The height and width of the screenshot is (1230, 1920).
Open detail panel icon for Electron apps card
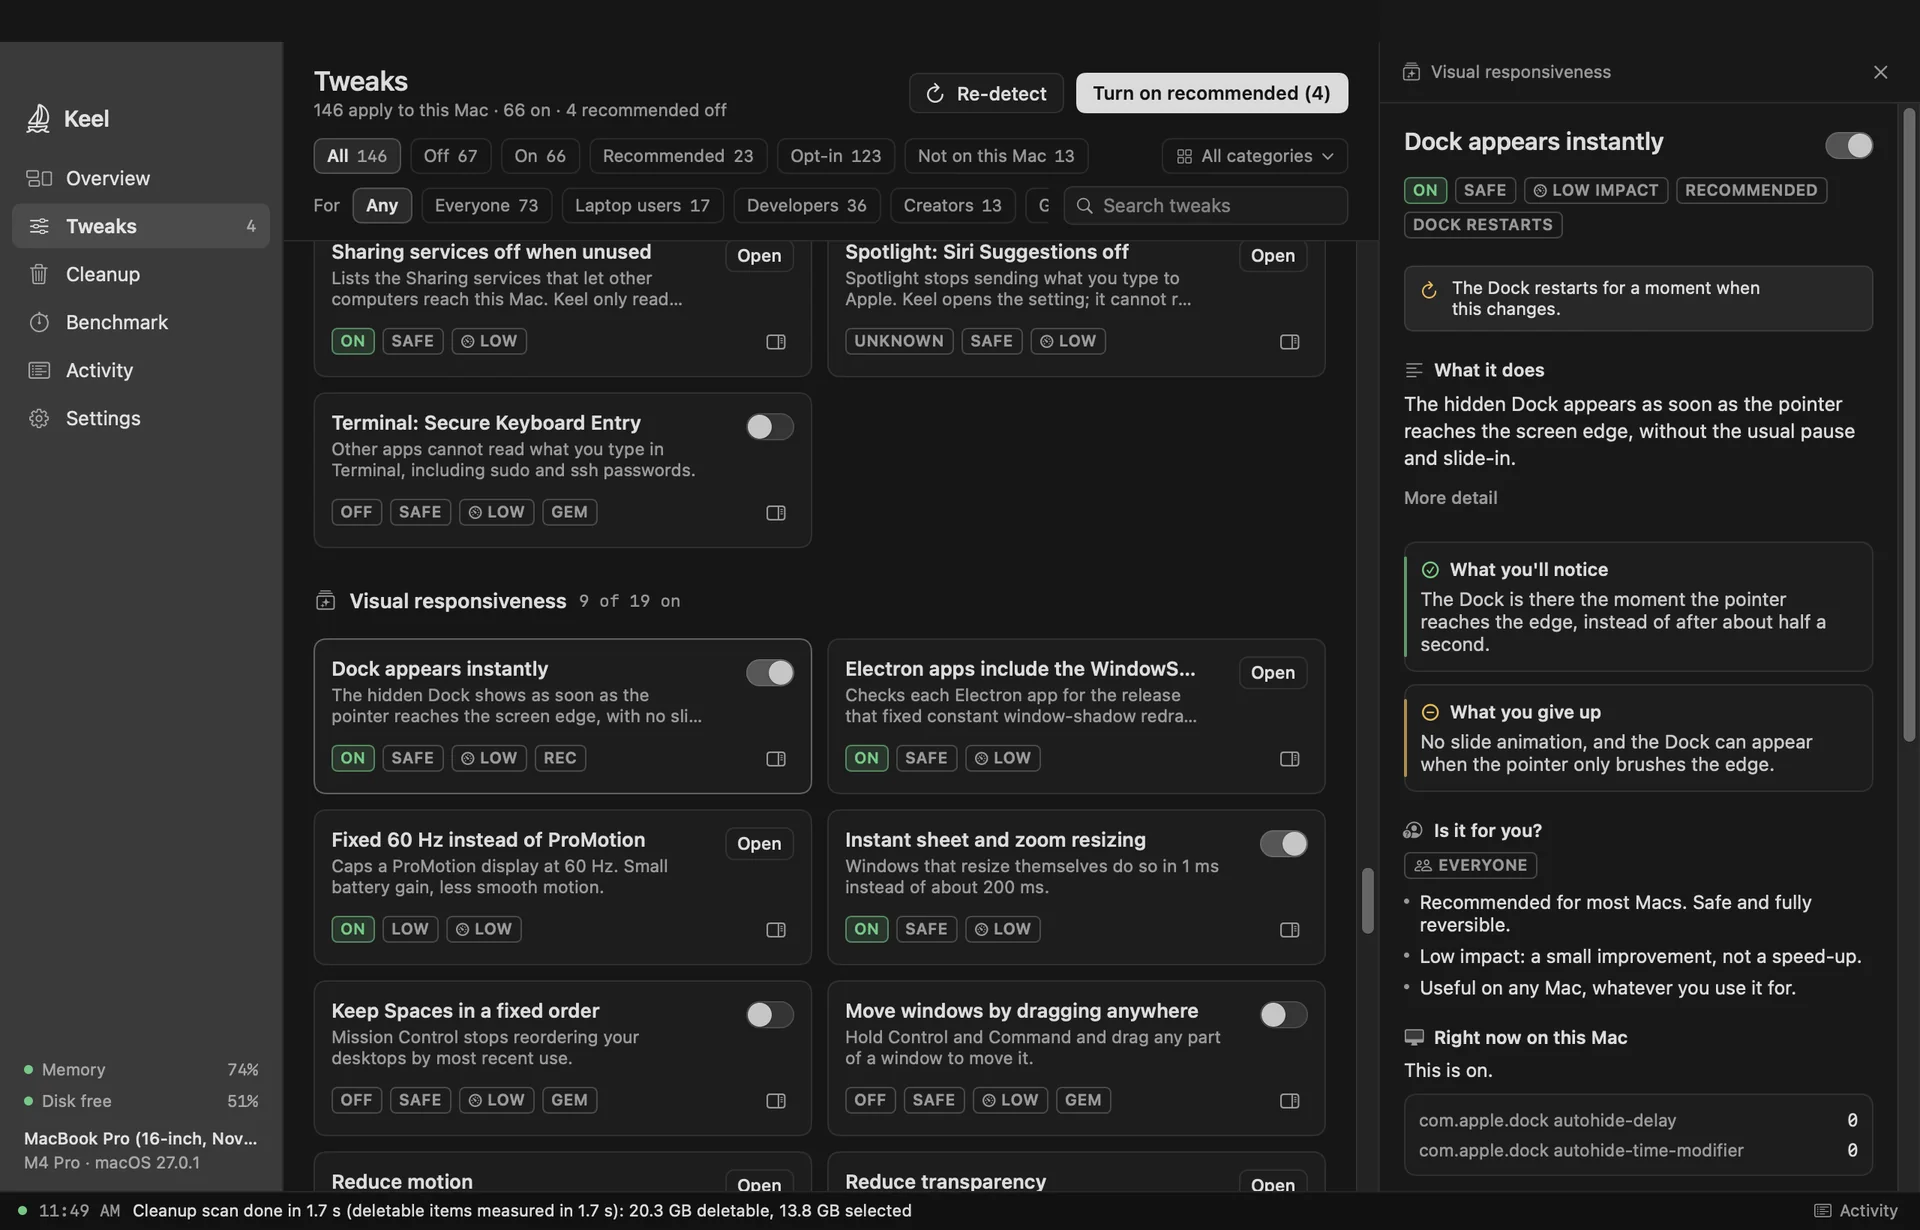(x=1290, y=758)
